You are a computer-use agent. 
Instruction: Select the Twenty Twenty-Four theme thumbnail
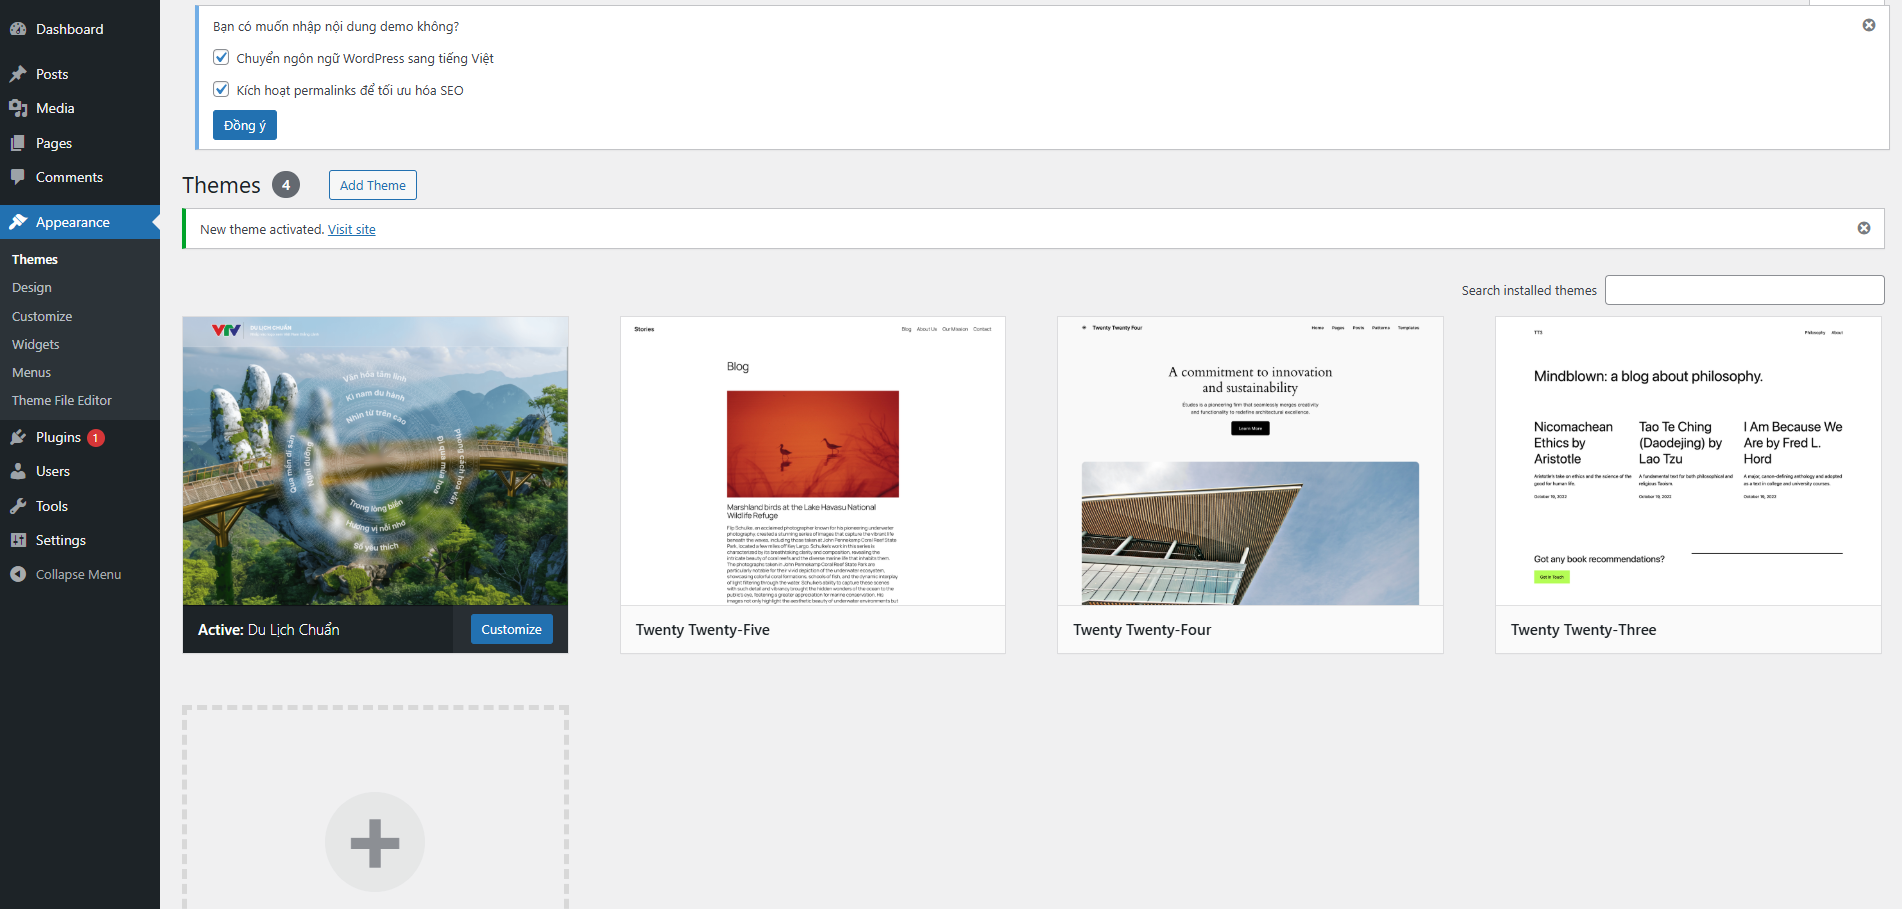1250,461
